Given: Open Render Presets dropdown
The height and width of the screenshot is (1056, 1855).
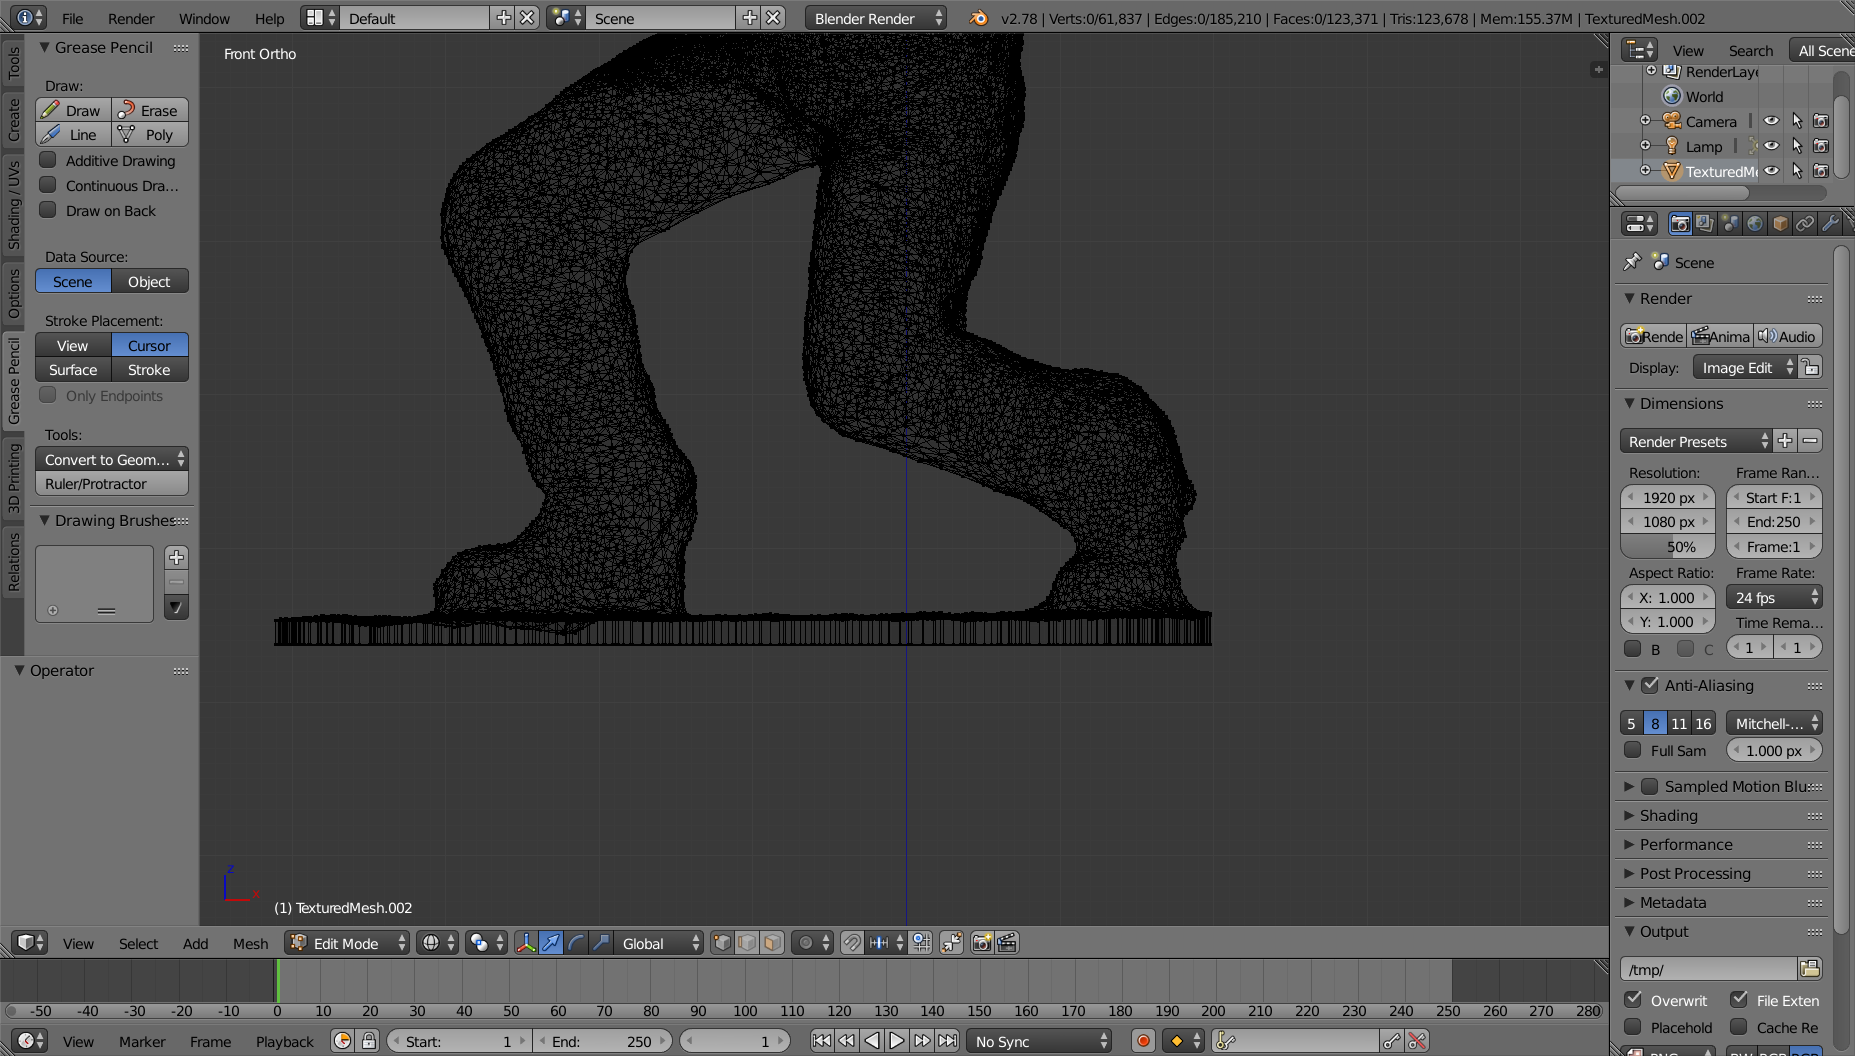Looking at the screenshot, I should click(x=1695, y=441).
